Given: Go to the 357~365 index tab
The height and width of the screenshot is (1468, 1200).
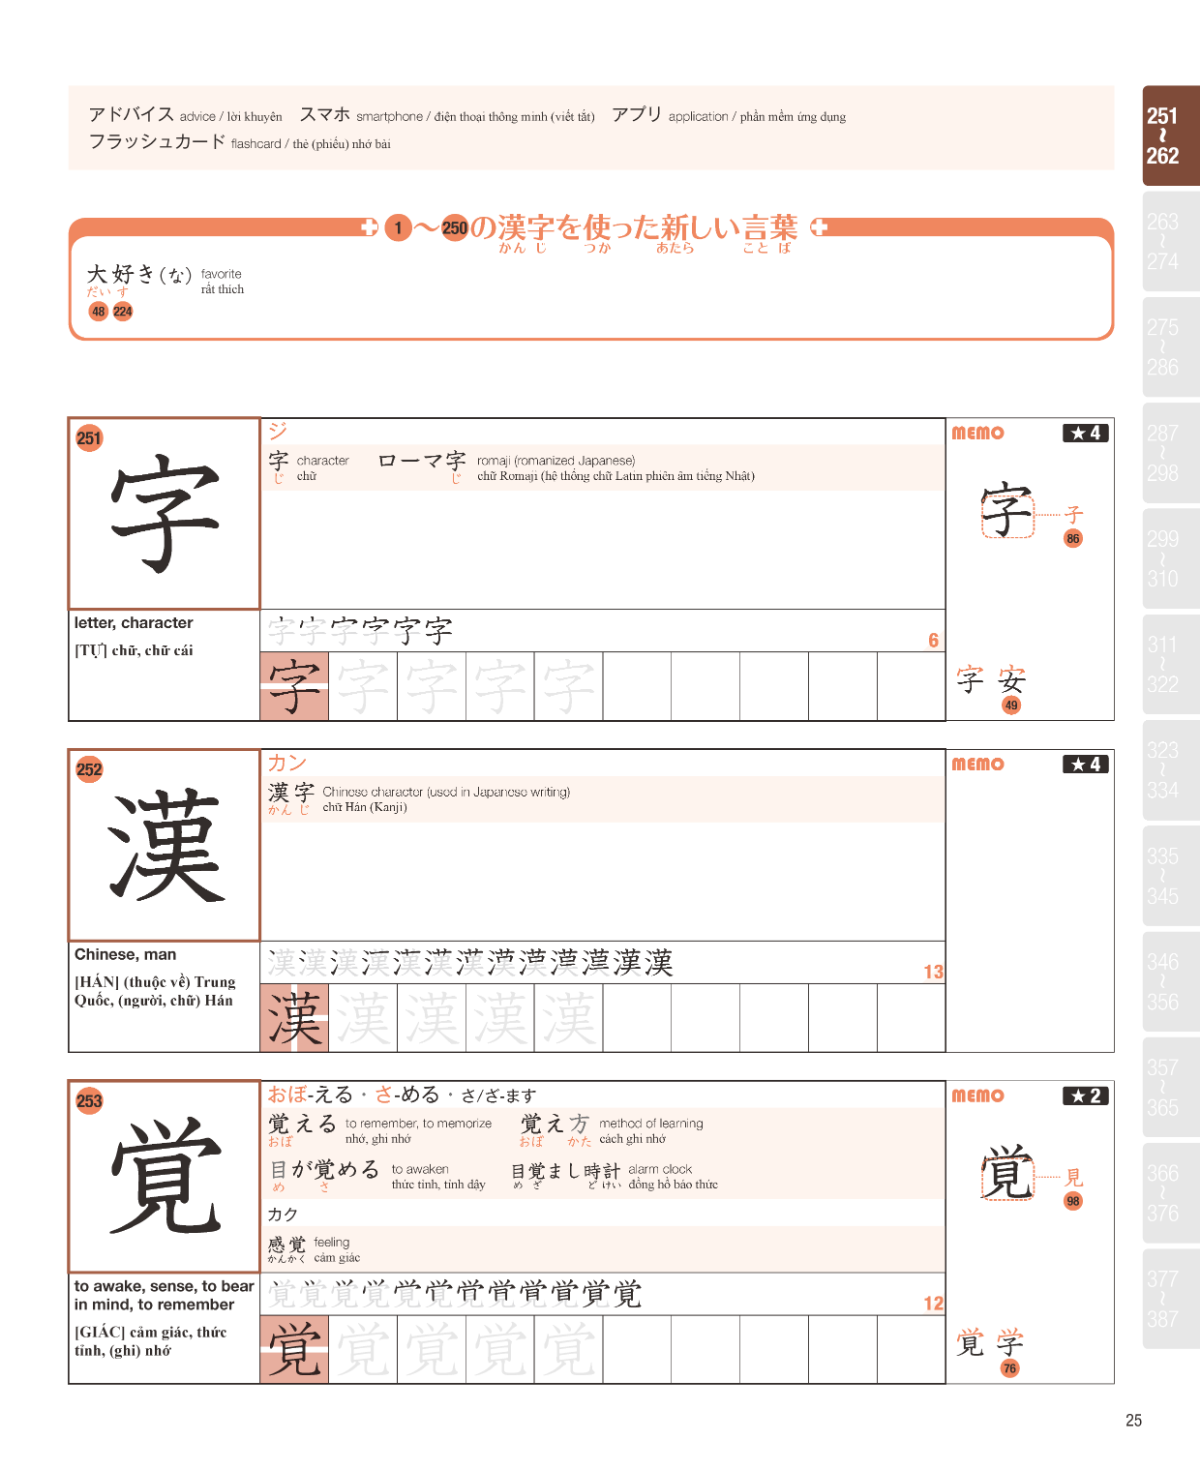Looking at the screenshot, I should click(x=1171, y=1088).
